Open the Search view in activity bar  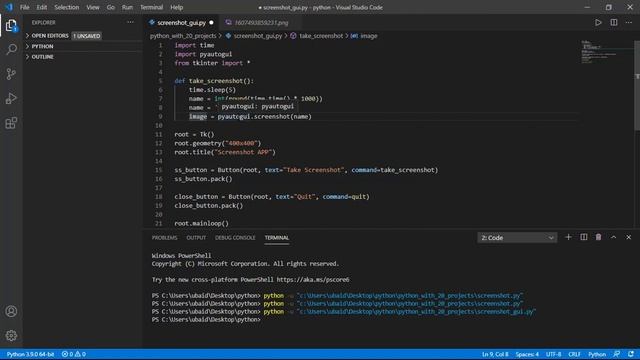[x=11, y=49]
